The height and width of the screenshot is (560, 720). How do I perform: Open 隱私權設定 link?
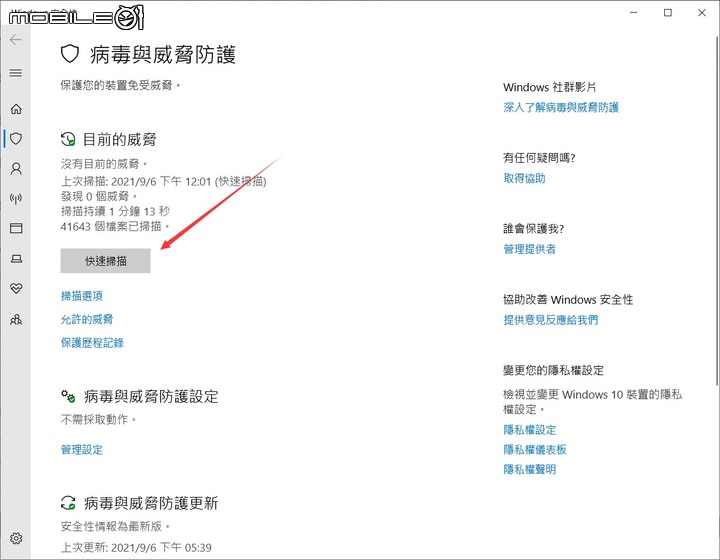tap(529, 430)
